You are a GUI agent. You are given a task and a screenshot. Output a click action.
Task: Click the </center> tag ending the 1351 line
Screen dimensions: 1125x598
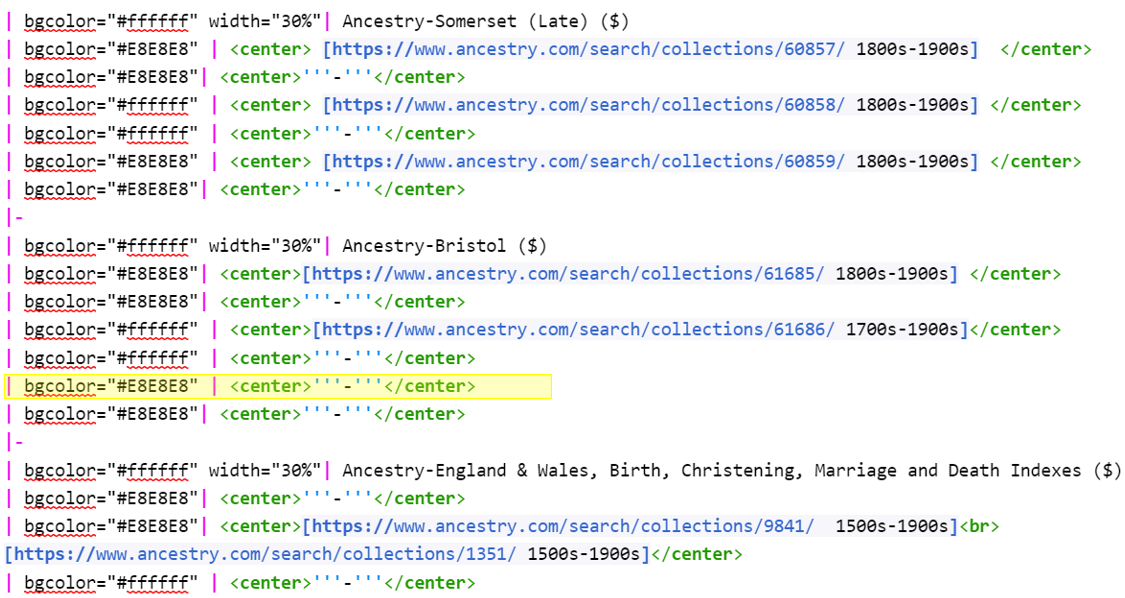[x=696, y=555]
